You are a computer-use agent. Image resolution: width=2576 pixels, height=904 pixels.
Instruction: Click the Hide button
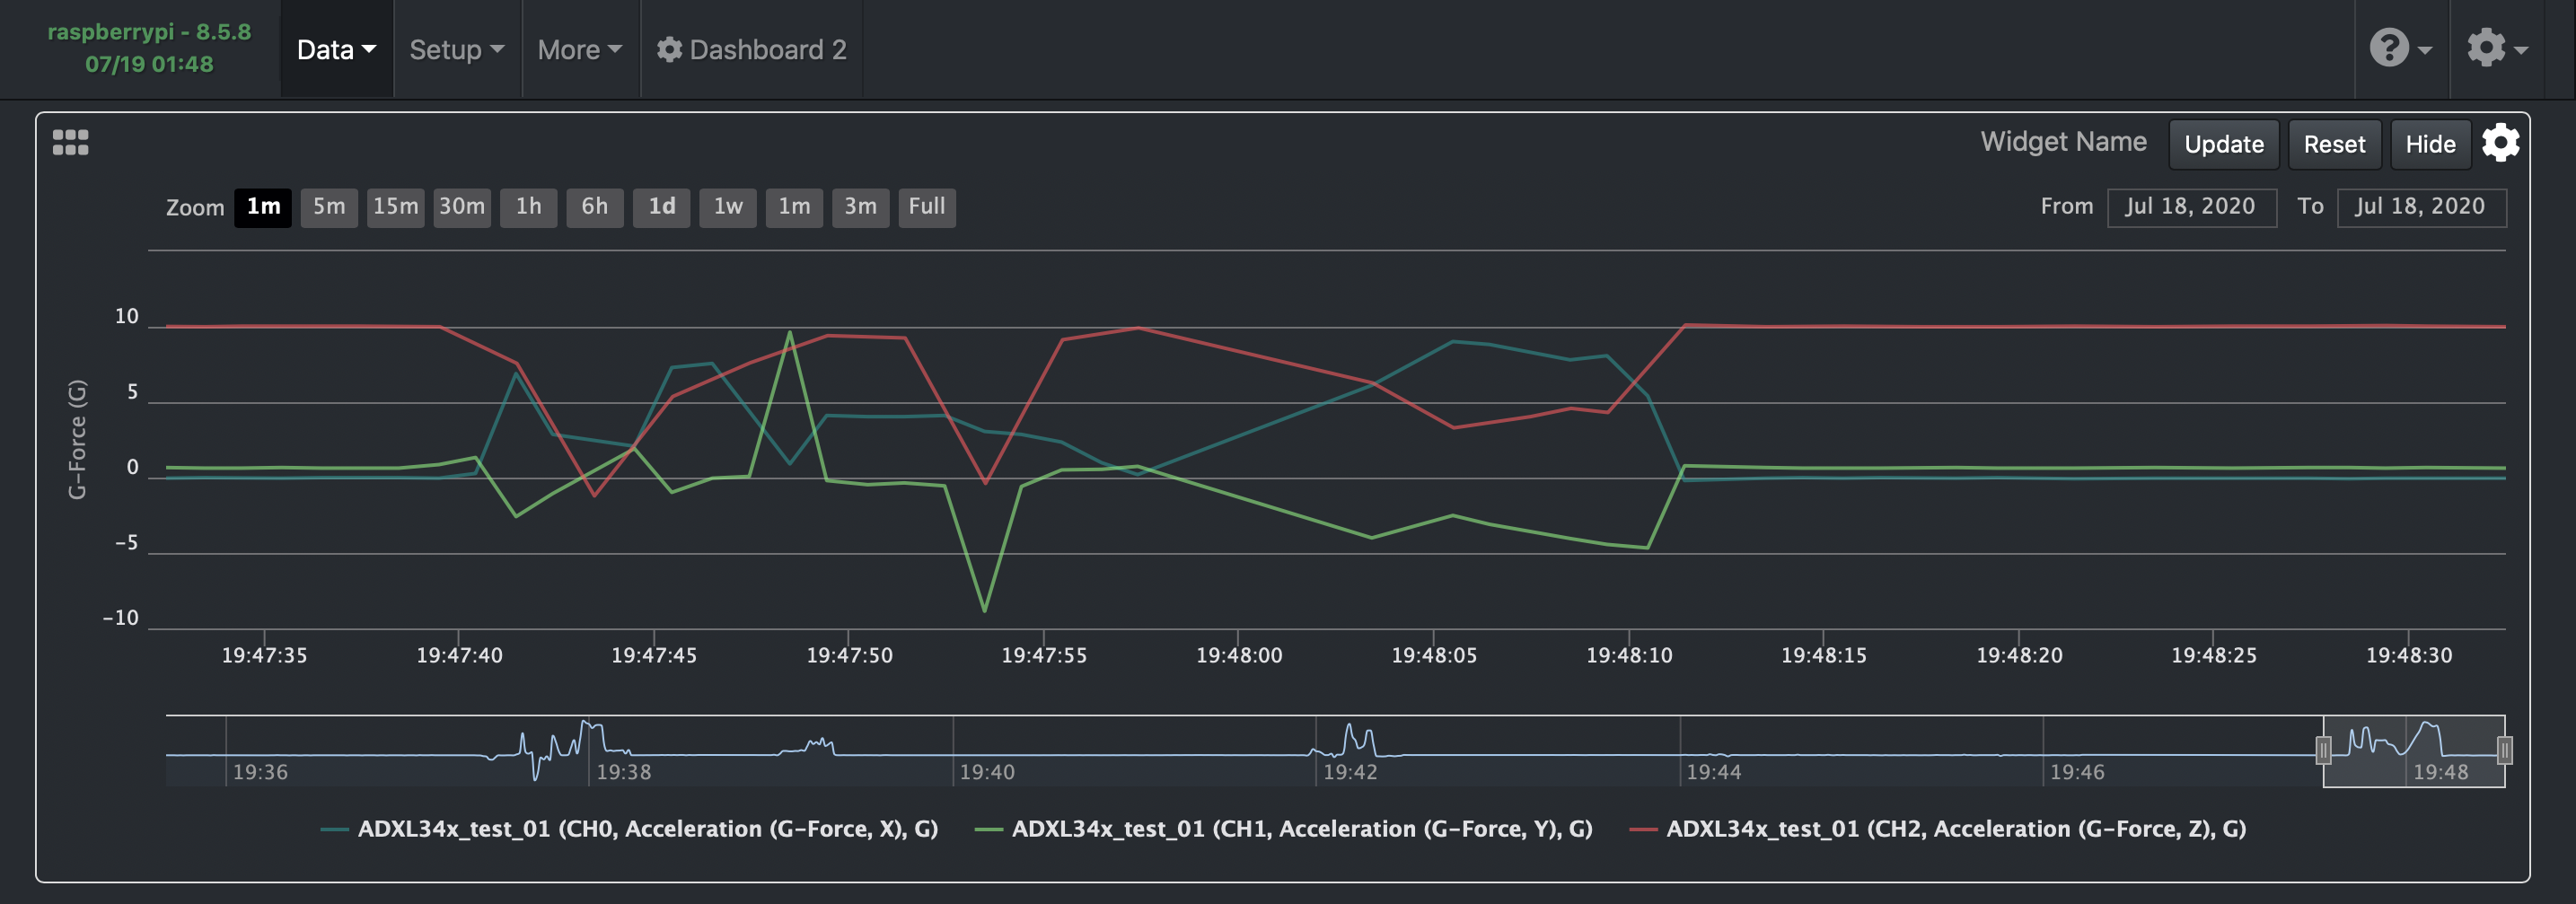coord(2431,144)
